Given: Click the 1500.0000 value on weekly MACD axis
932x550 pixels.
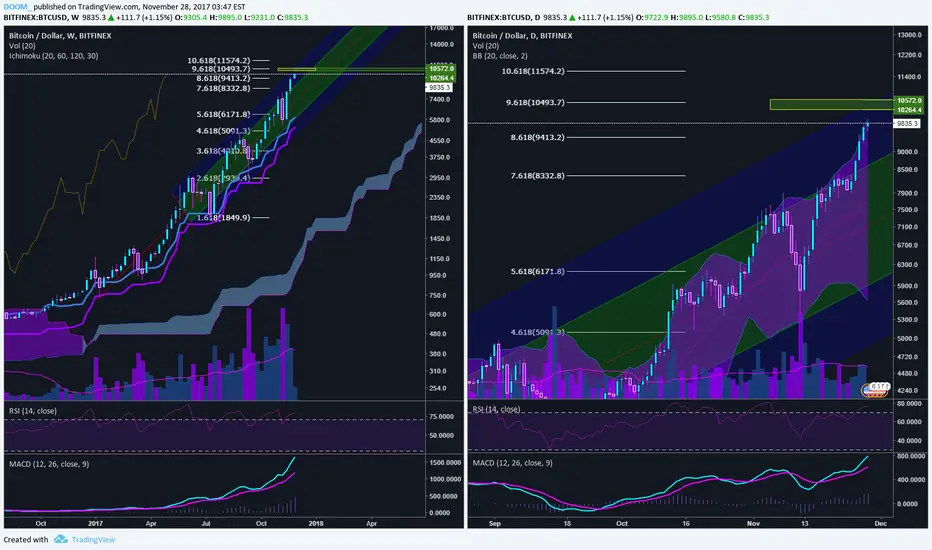Looking at the screenshot, I should pos(445,463).
